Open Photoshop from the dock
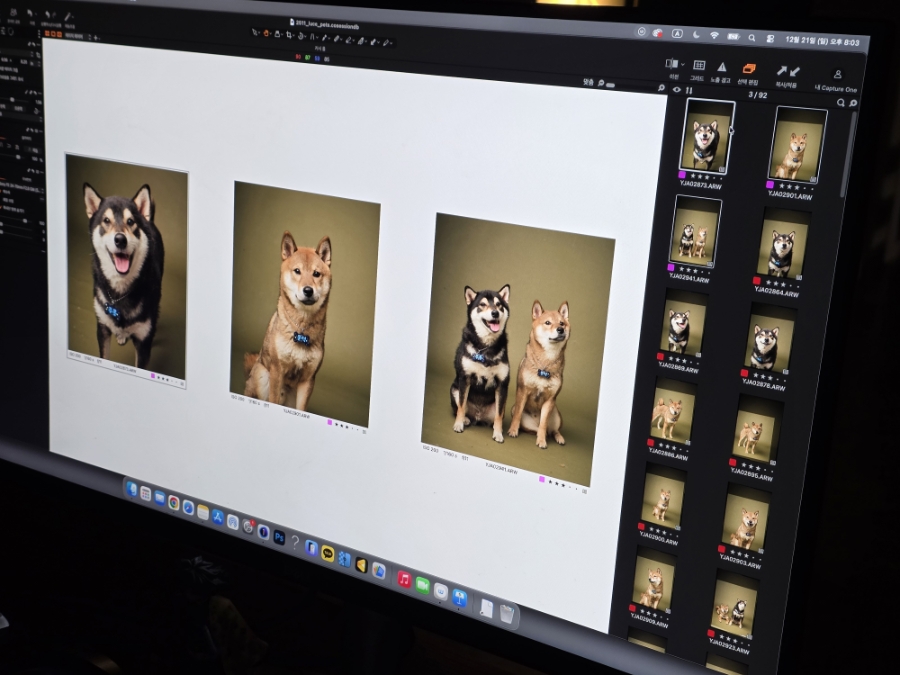The width and height of the screenshot is (900, 675). pos(279,537)
